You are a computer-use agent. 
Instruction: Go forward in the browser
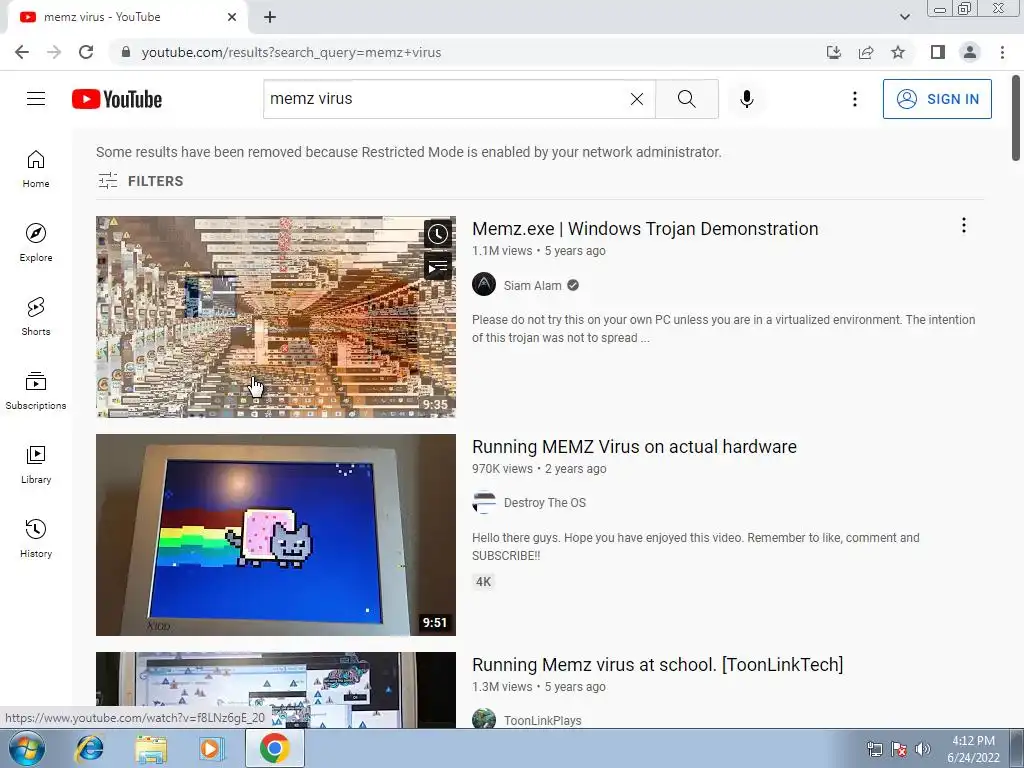pos(54,52)
